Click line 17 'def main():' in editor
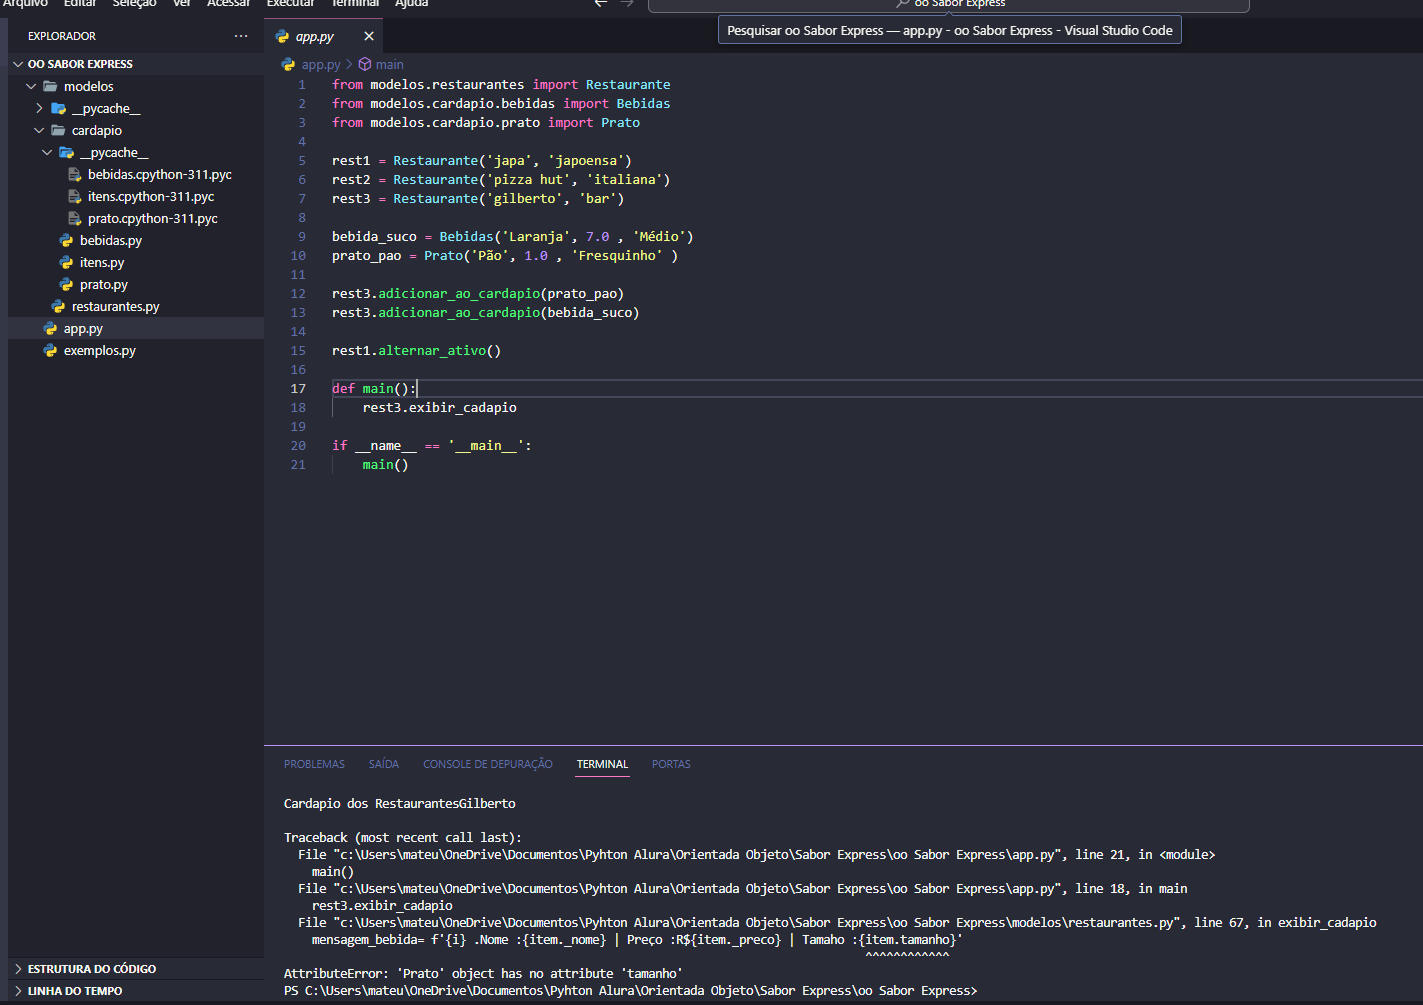The height and width of the screenshot is (1005, 1423). tap(374, 388)
